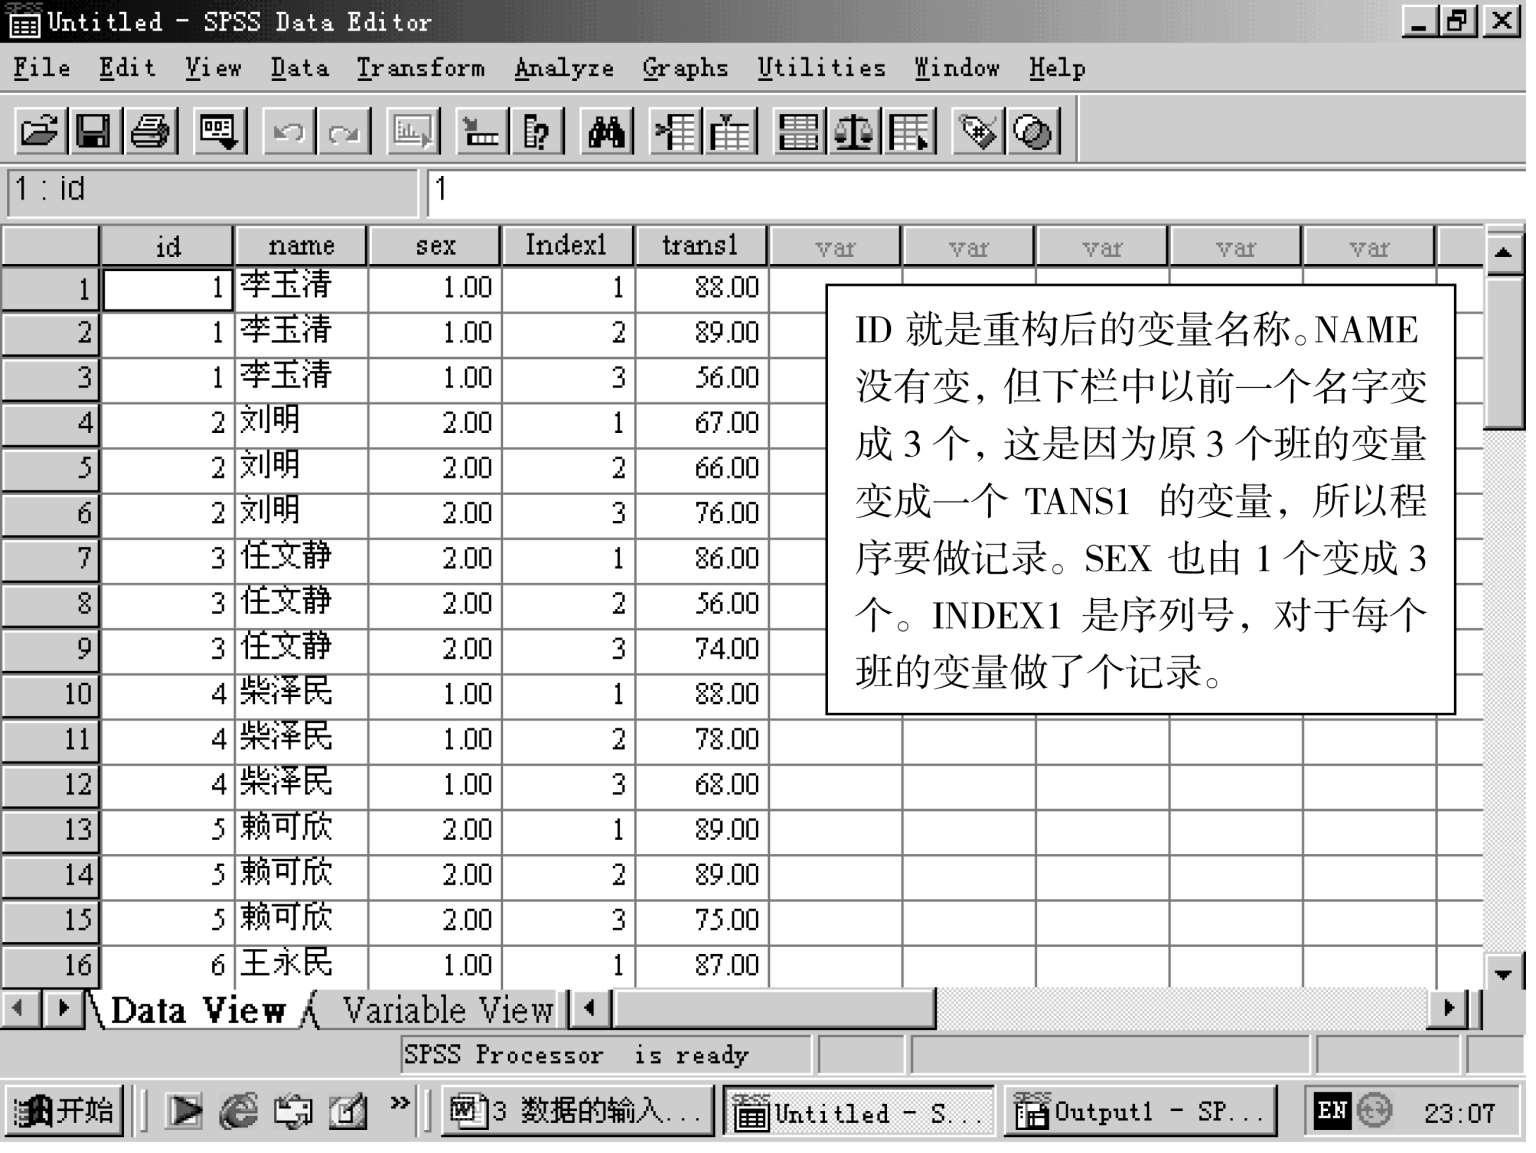Click the Undo arrow icon
This screenshot has height=1153, width=1536.
(288, 131)
